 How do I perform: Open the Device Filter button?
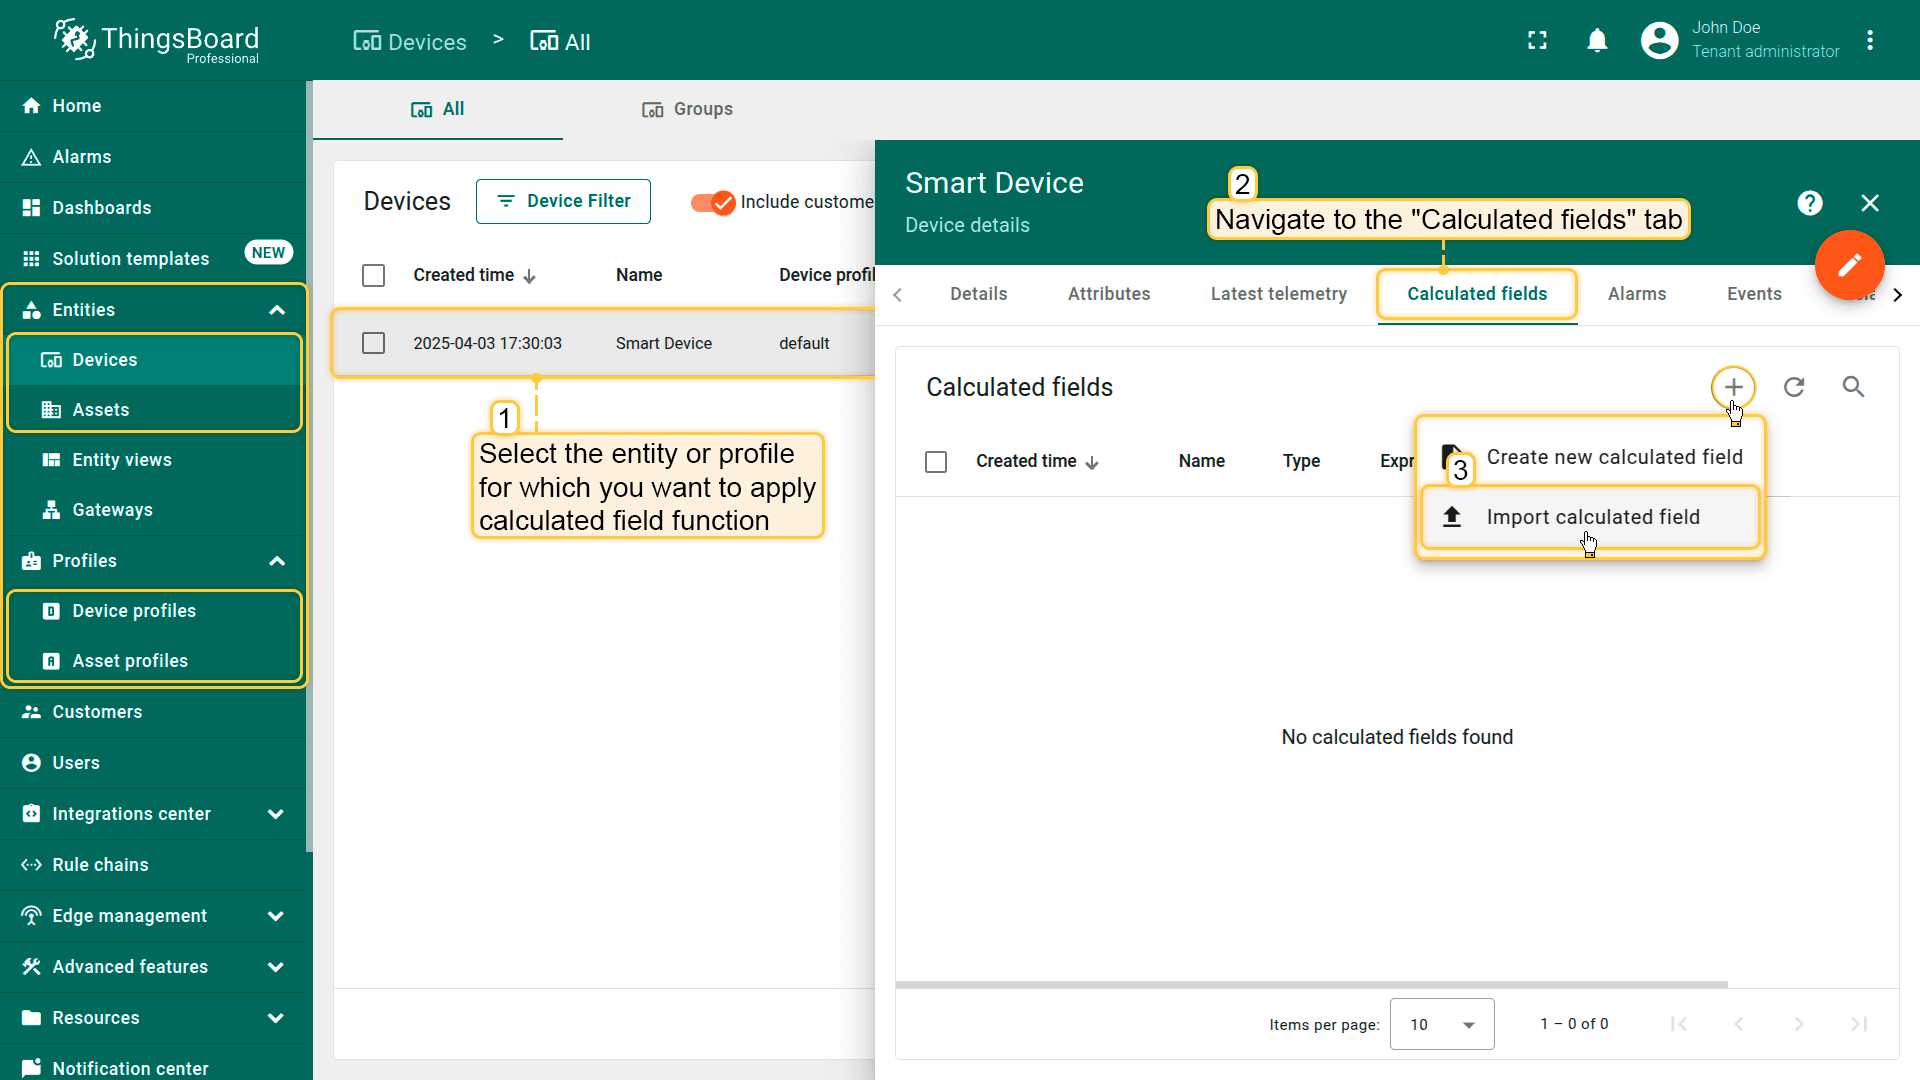pyautogui.click(x=563, y=202)
